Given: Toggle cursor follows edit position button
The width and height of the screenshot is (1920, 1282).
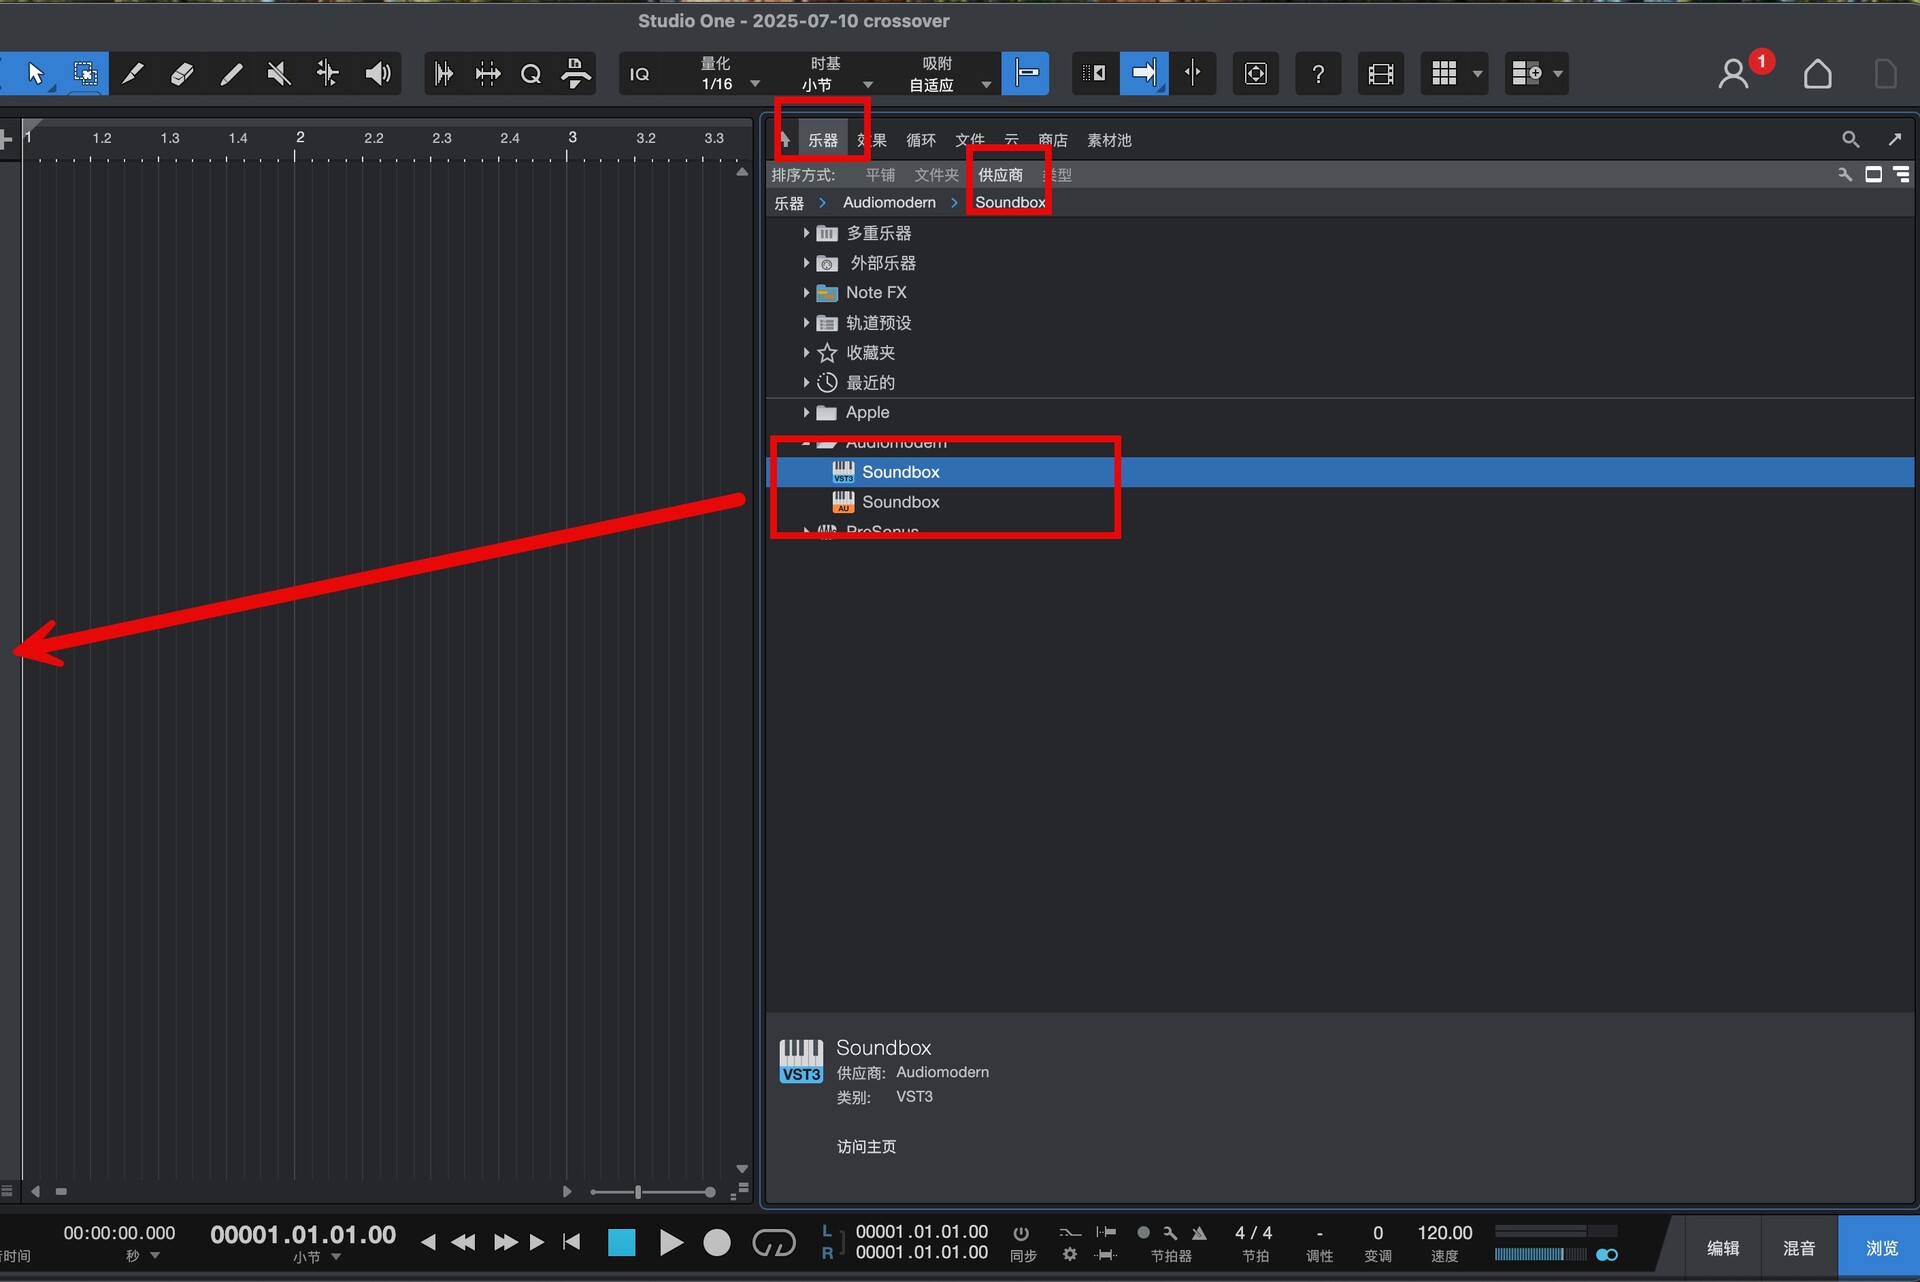Looking at the screenshot, I should (x=1193, y=73).
